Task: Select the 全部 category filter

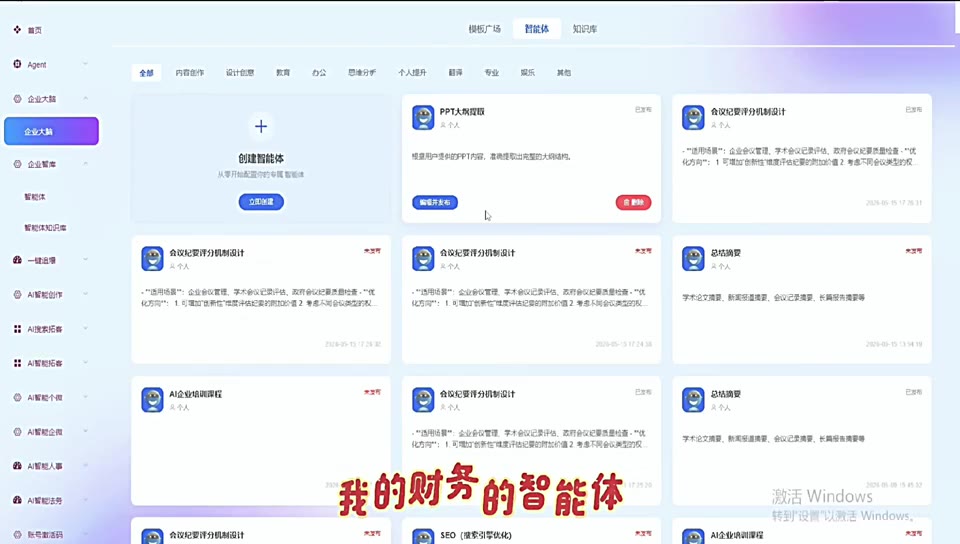Action: tap(146, 73)
